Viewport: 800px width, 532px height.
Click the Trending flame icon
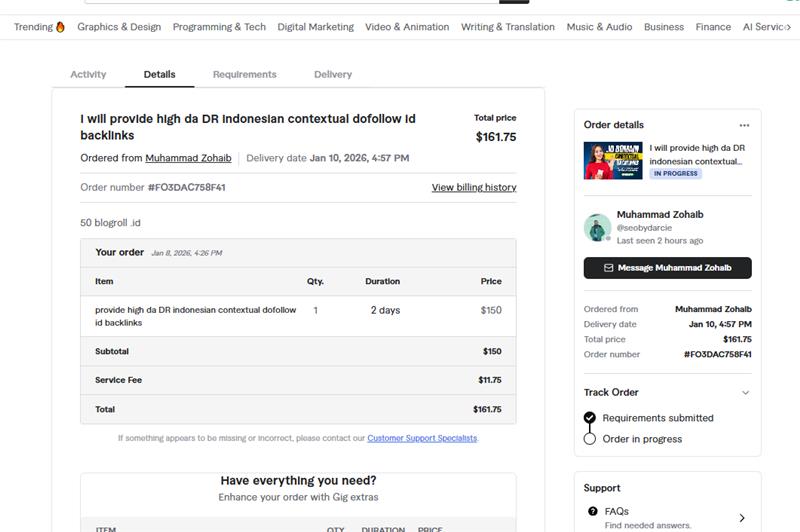tap(60, 27)
